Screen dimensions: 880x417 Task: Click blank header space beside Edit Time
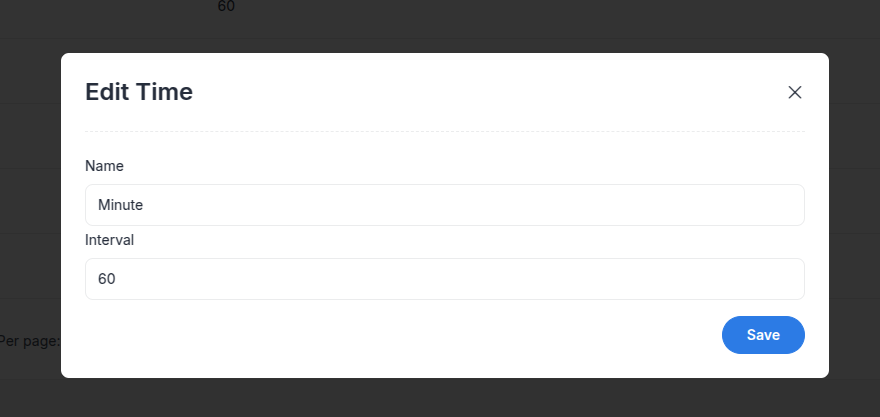488,92
